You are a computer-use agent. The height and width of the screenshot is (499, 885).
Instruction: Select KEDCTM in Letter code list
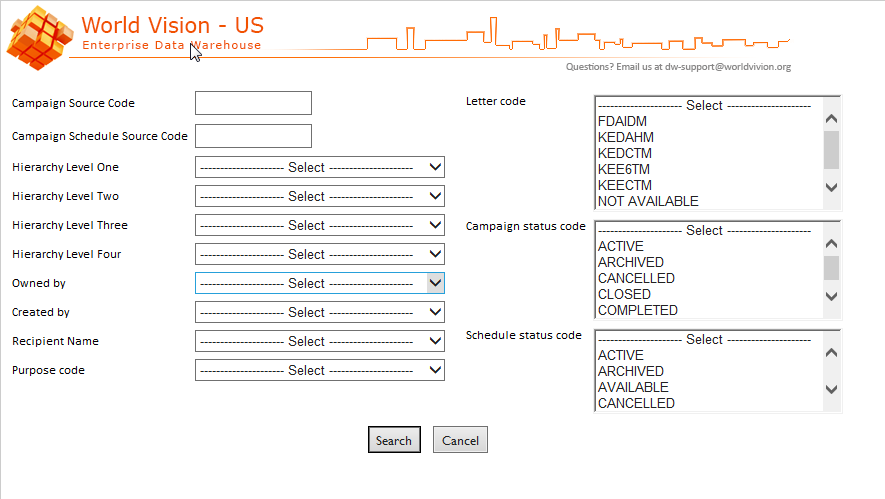click(x=709, y=153)
